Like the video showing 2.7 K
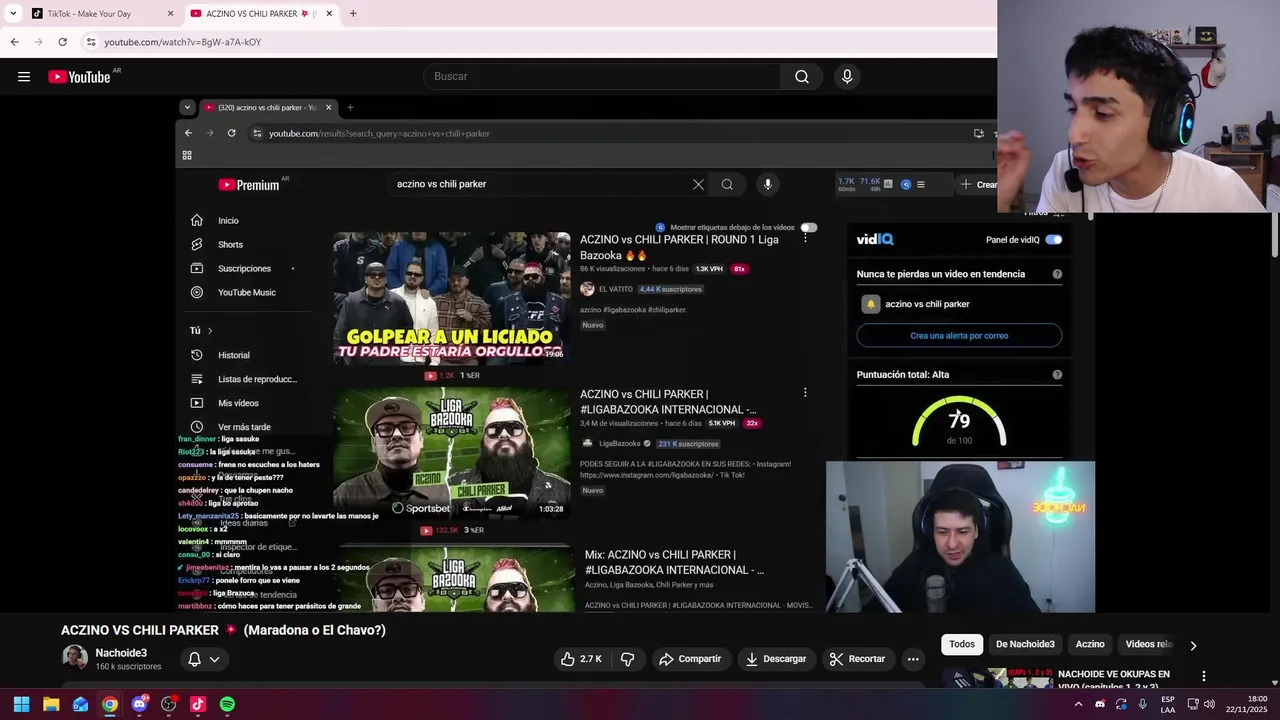Image resolution: width=1280 pixels, height=720 pixels. (581, 659)
